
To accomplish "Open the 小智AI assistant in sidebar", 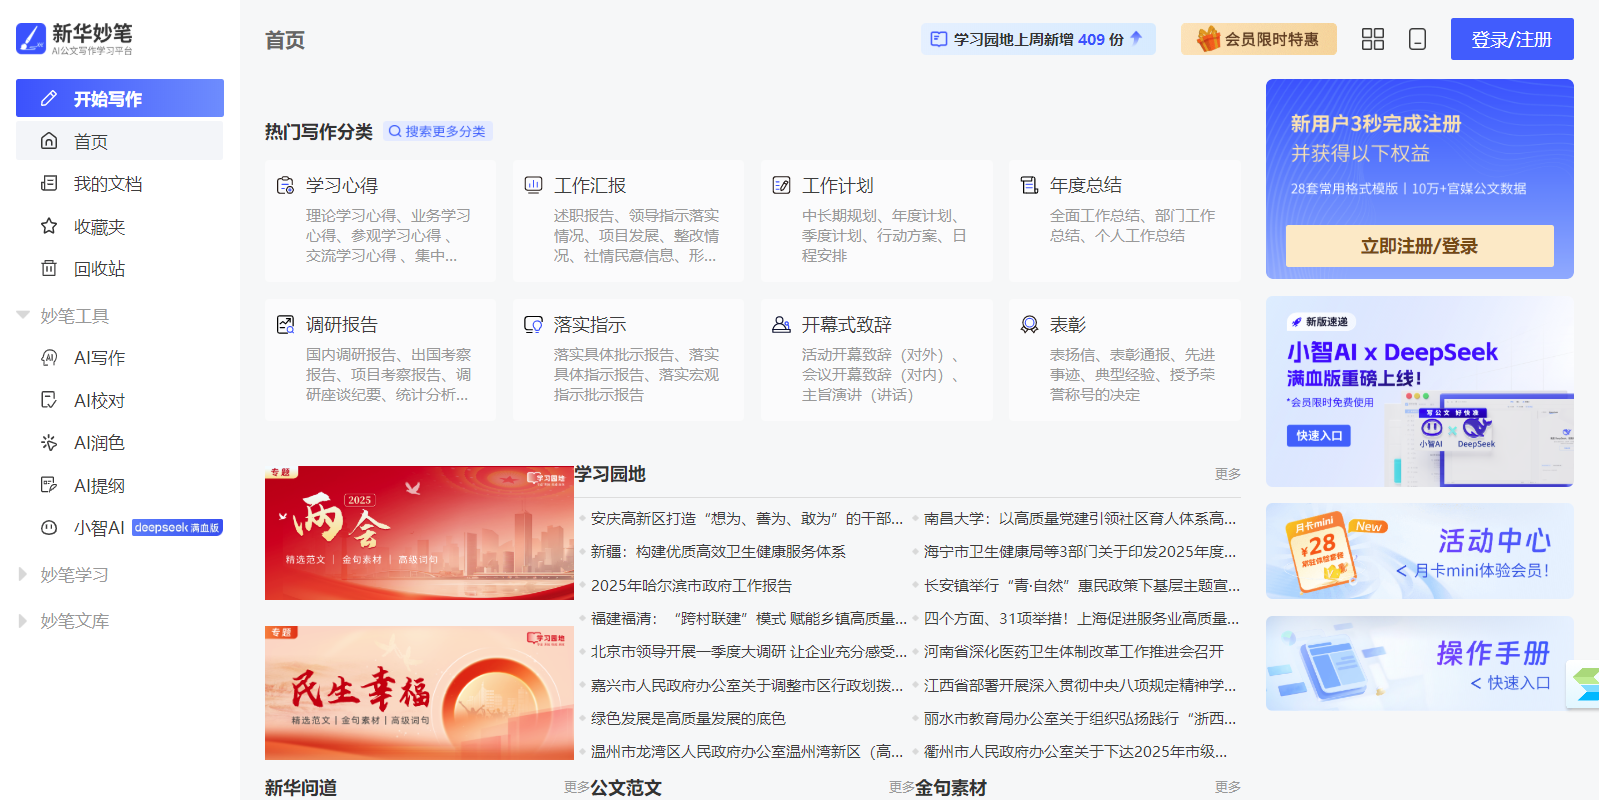I will (99, 528).
